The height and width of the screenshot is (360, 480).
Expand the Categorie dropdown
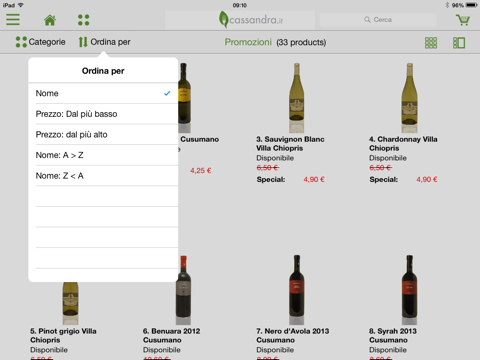40,42
